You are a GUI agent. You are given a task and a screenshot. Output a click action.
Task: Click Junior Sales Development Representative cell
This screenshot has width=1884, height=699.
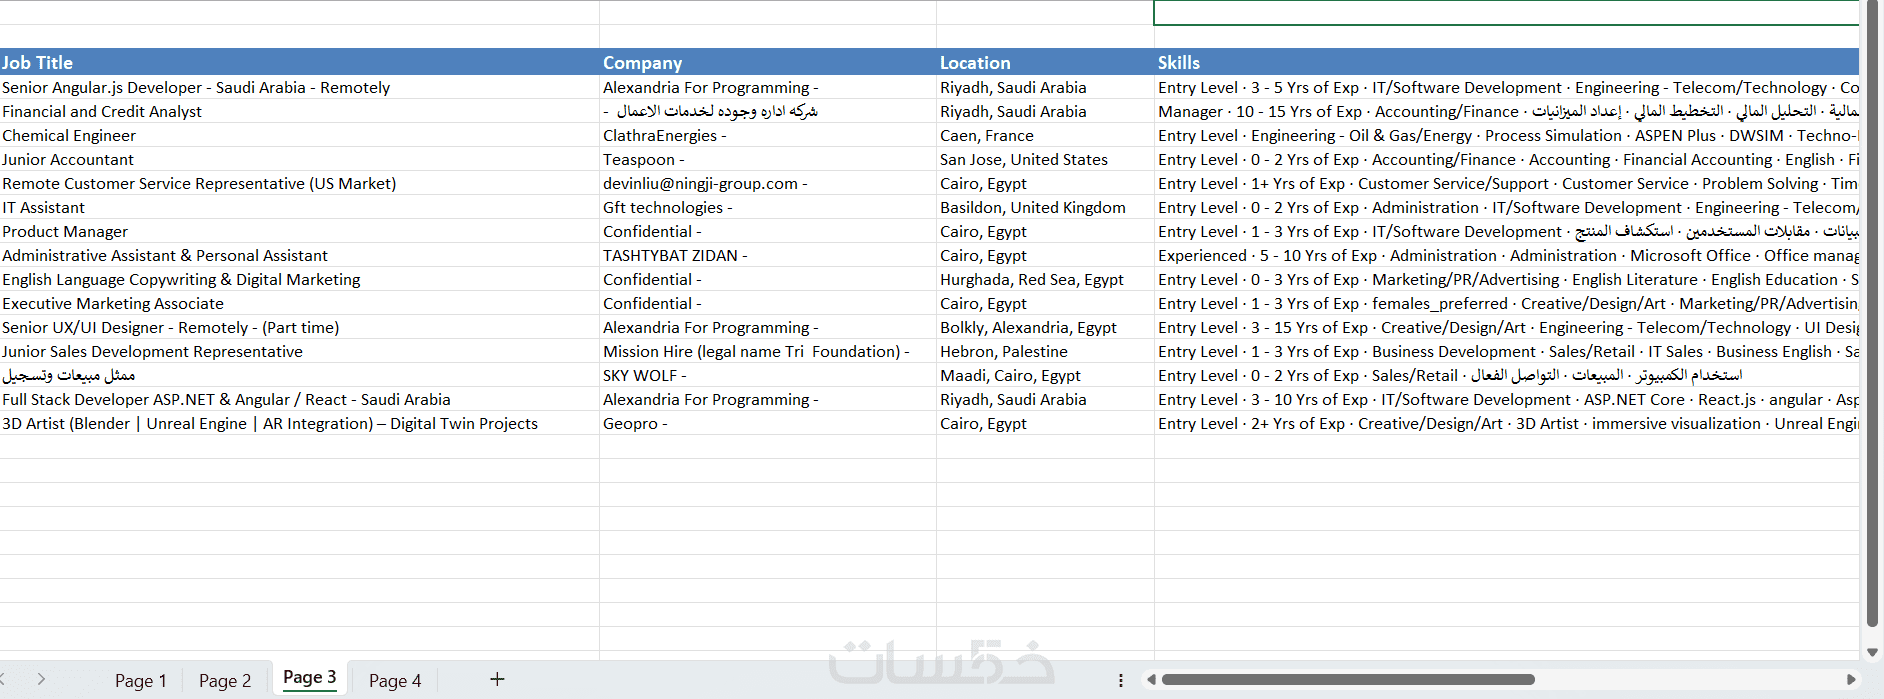[x=299, y=351]
